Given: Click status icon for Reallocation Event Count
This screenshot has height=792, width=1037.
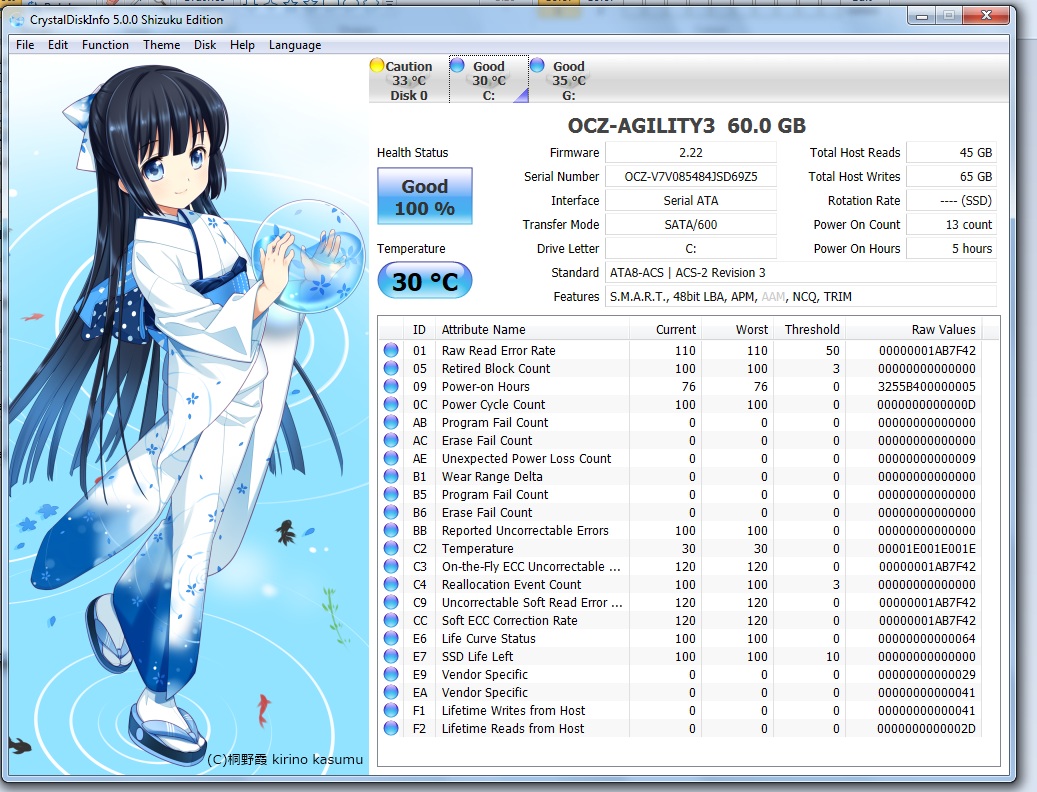Looking at the screenshot, I should (391, 584).
